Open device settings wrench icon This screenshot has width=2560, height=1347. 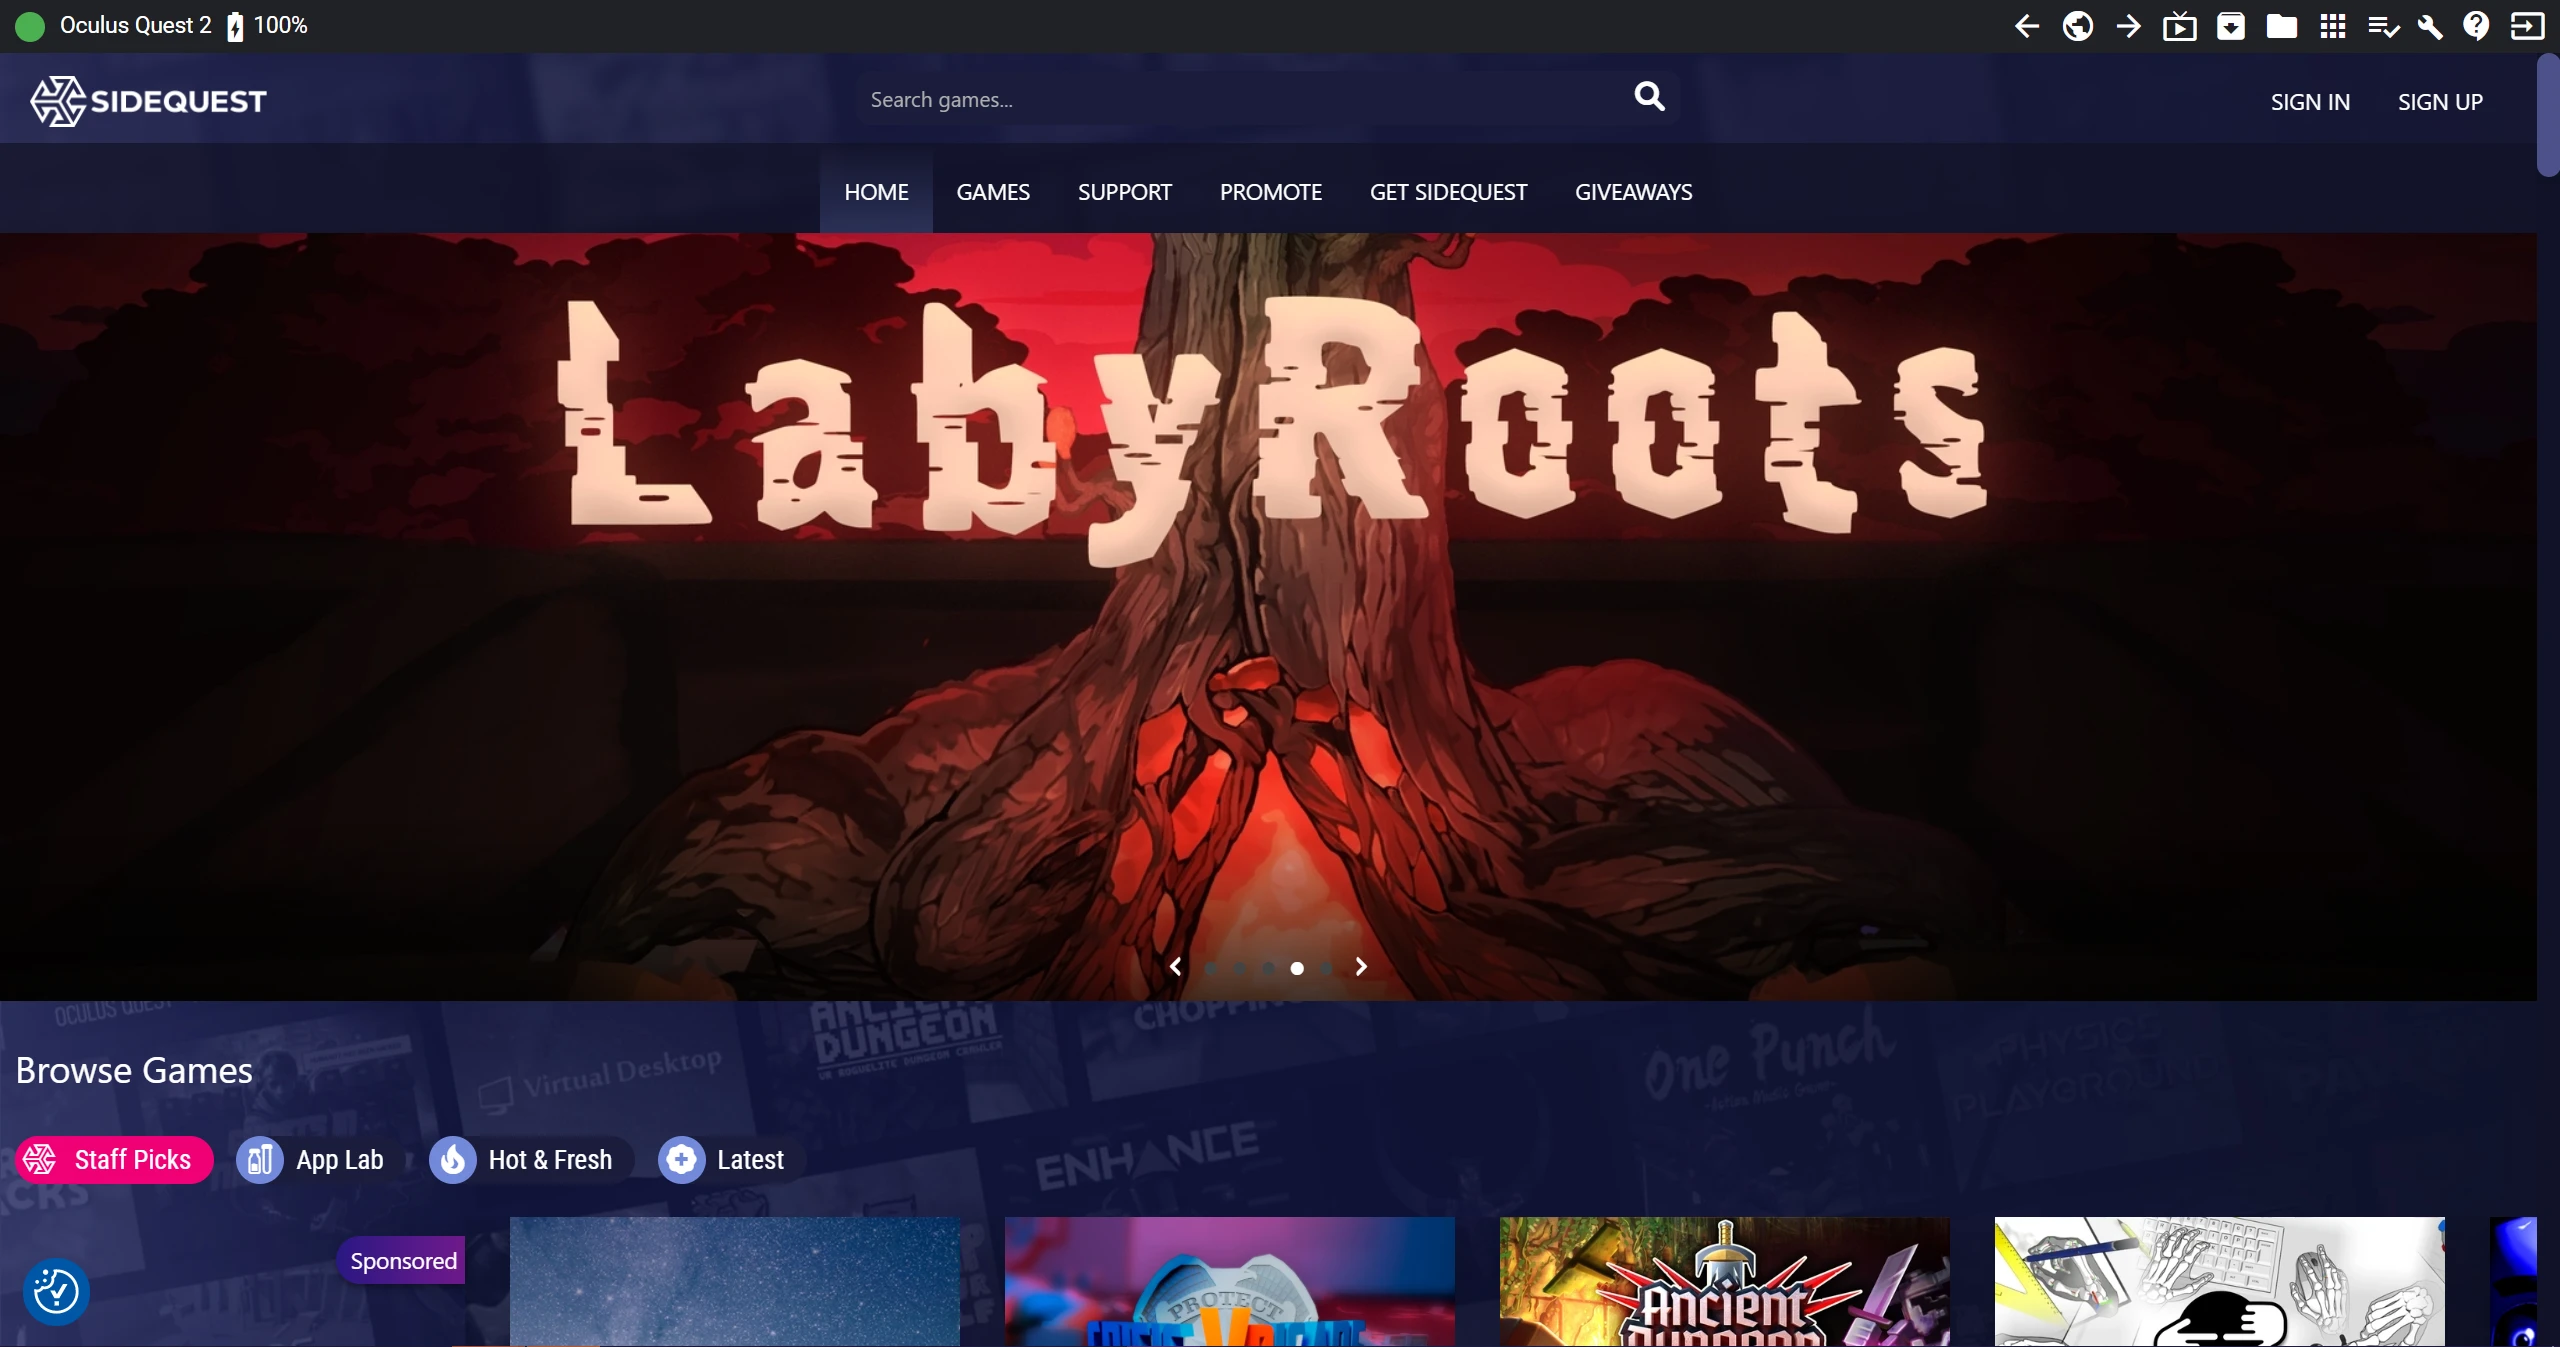pos(2430,26)
